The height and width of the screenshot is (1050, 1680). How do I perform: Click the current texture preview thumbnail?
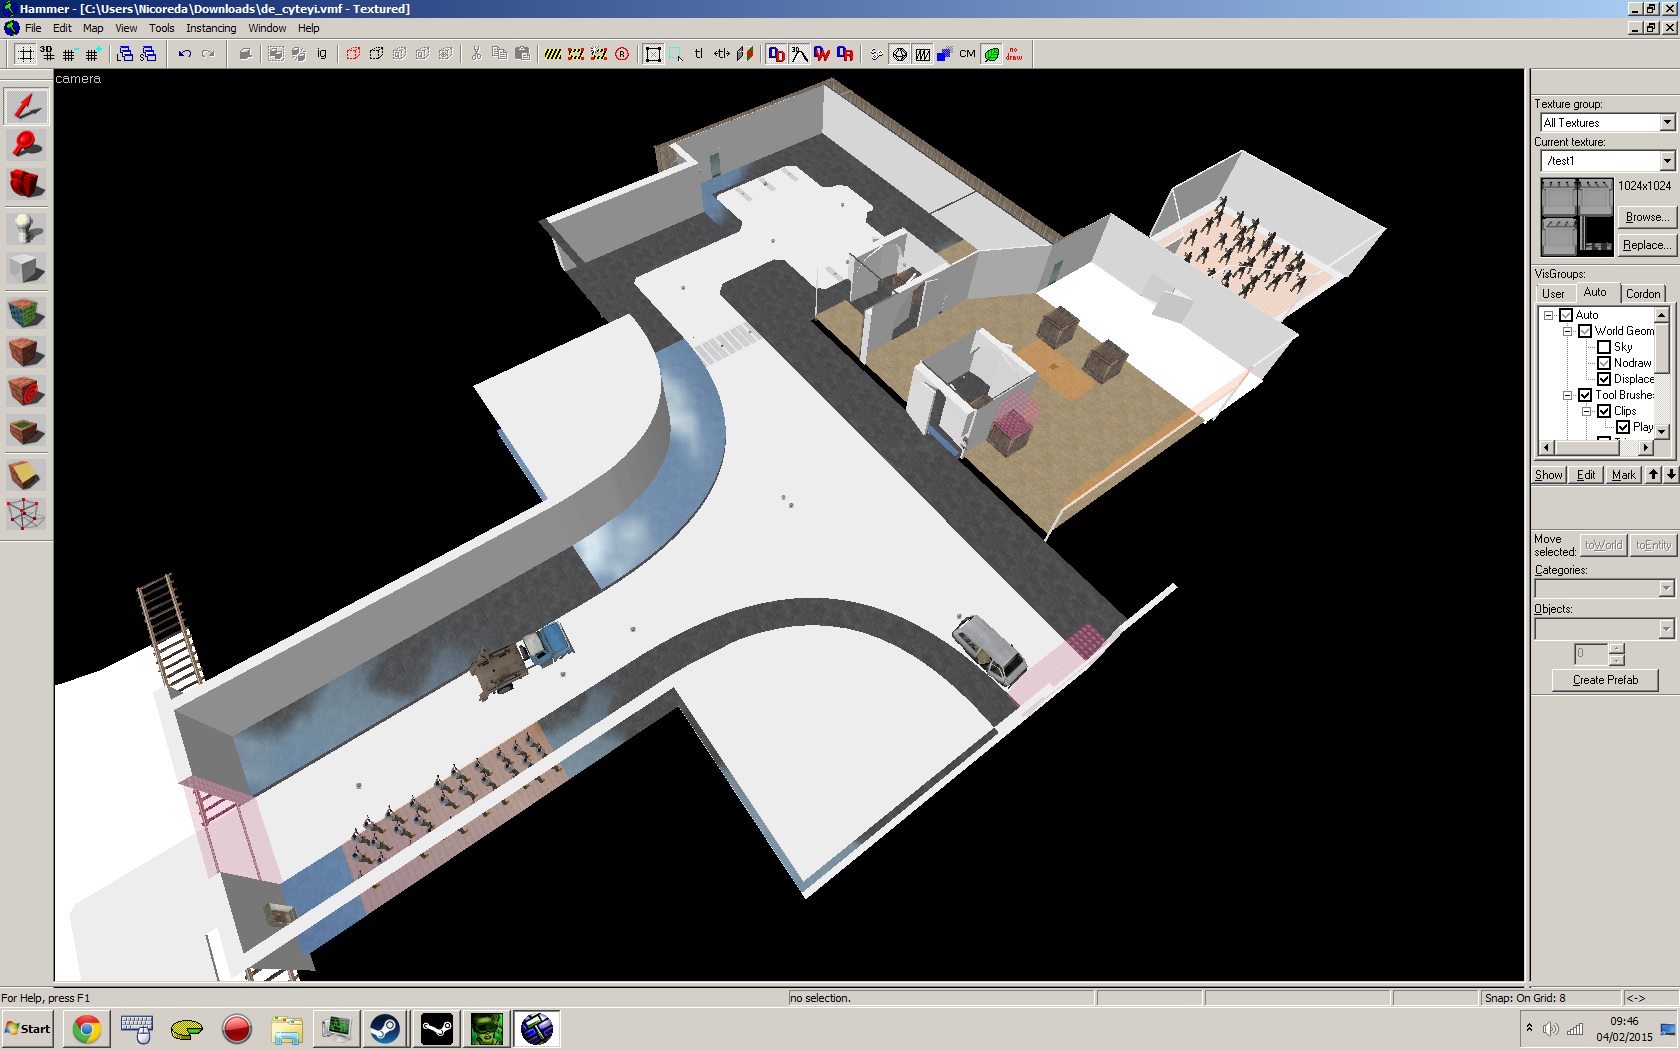1576,217
